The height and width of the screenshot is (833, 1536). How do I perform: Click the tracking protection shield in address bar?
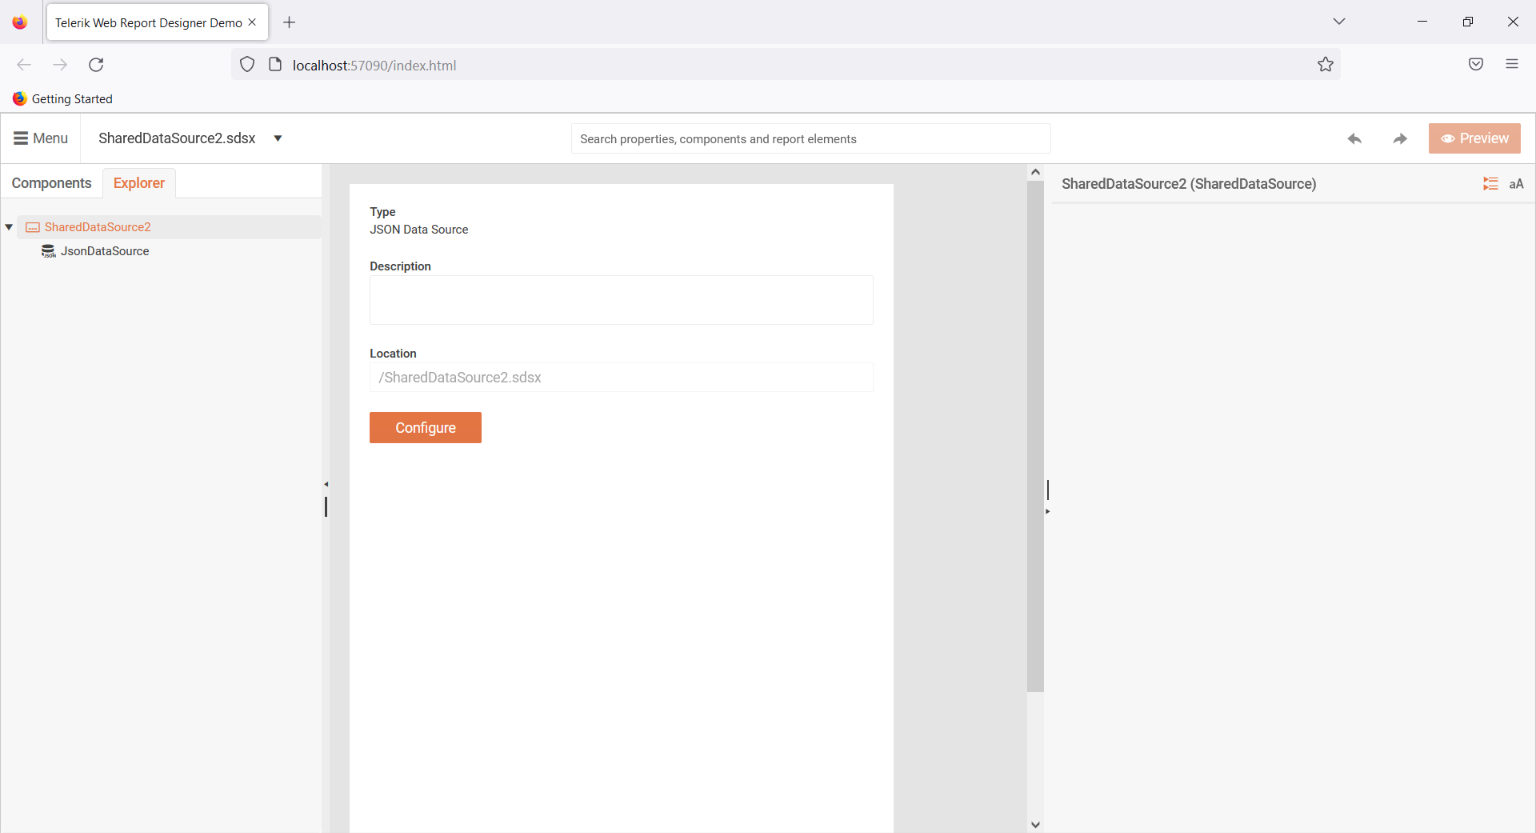[x=247, y=64]
